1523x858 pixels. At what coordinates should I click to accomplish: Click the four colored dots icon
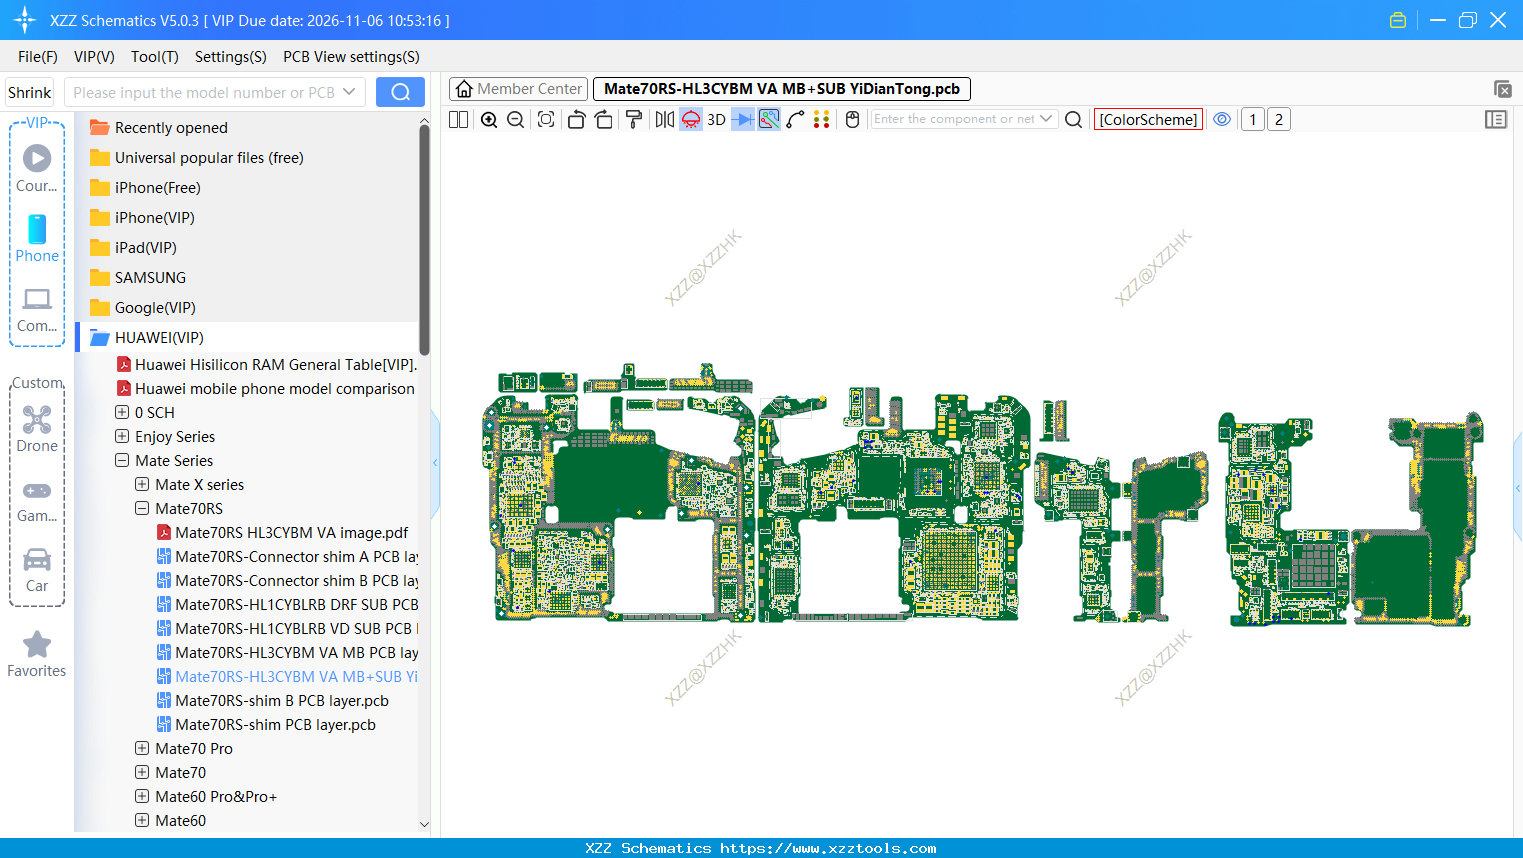(x=822, y=120)
